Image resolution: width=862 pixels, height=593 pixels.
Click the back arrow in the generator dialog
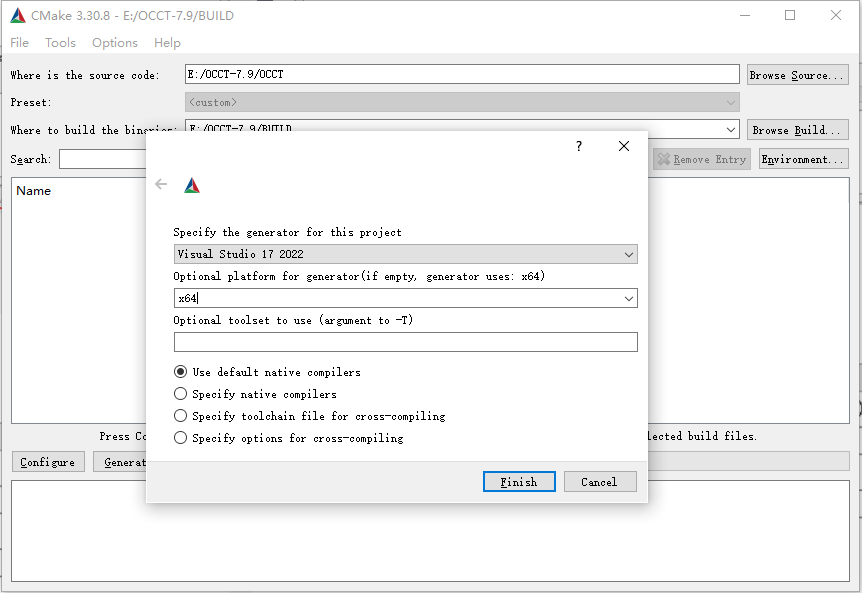[x=161, y=184]
